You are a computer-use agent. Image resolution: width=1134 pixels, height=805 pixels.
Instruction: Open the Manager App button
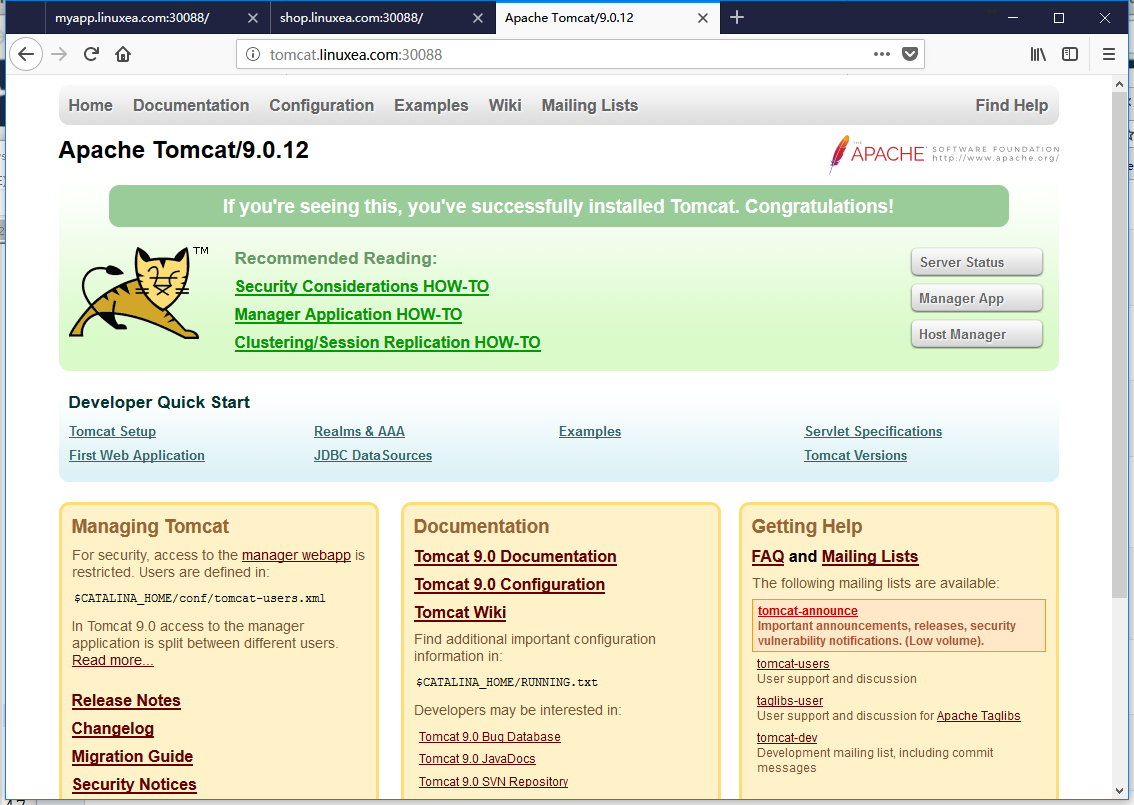[976, 298]
